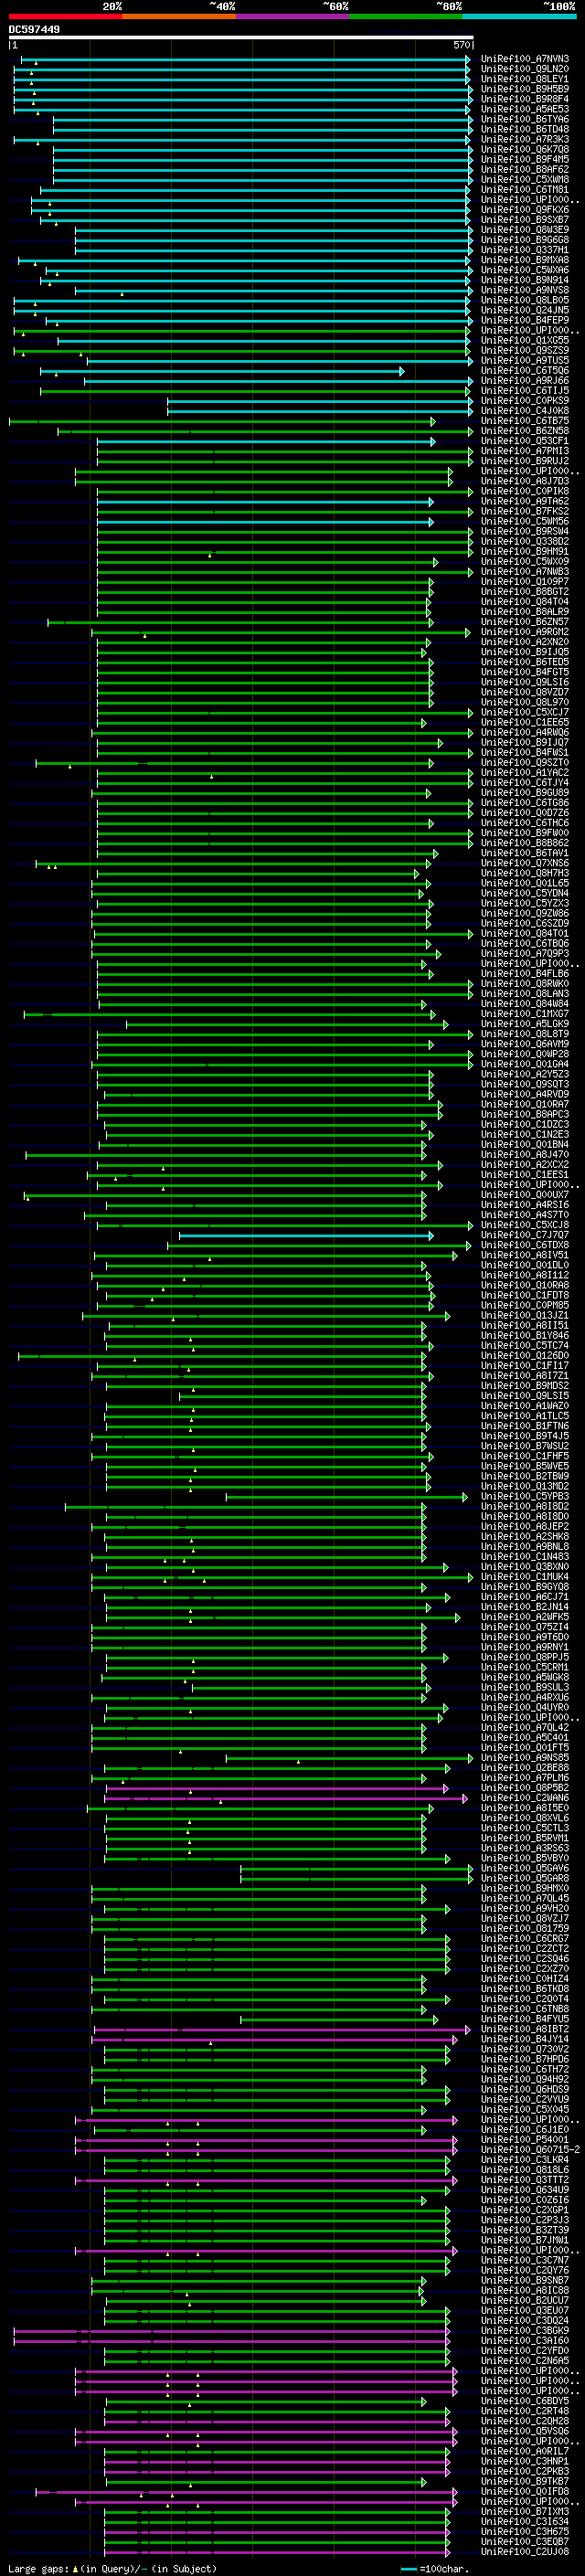Viewport: 585px width, 2576px height.
Task: Select hit UniRef100_B7JMW1
Action: [x=525, y=2240]
